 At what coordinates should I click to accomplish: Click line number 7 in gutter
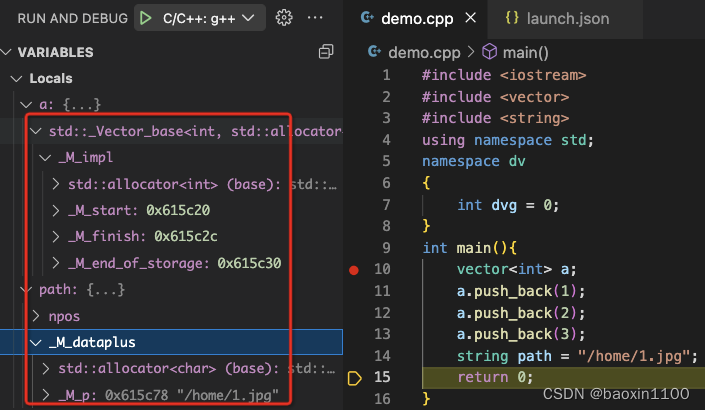386,205
